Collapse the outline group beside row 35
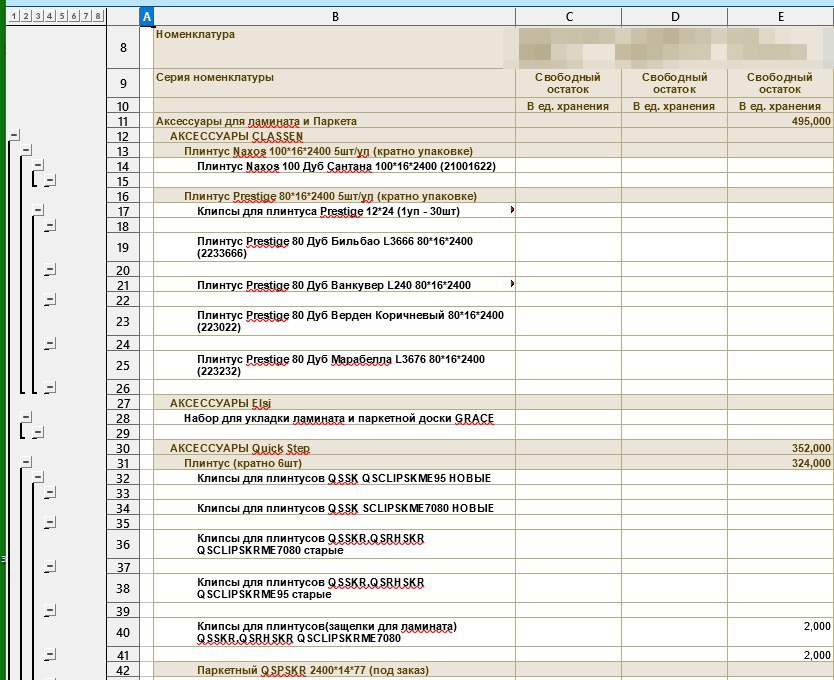Image resolution: width=834 pixels, height=680 pixels. click(x=50, y=523)
